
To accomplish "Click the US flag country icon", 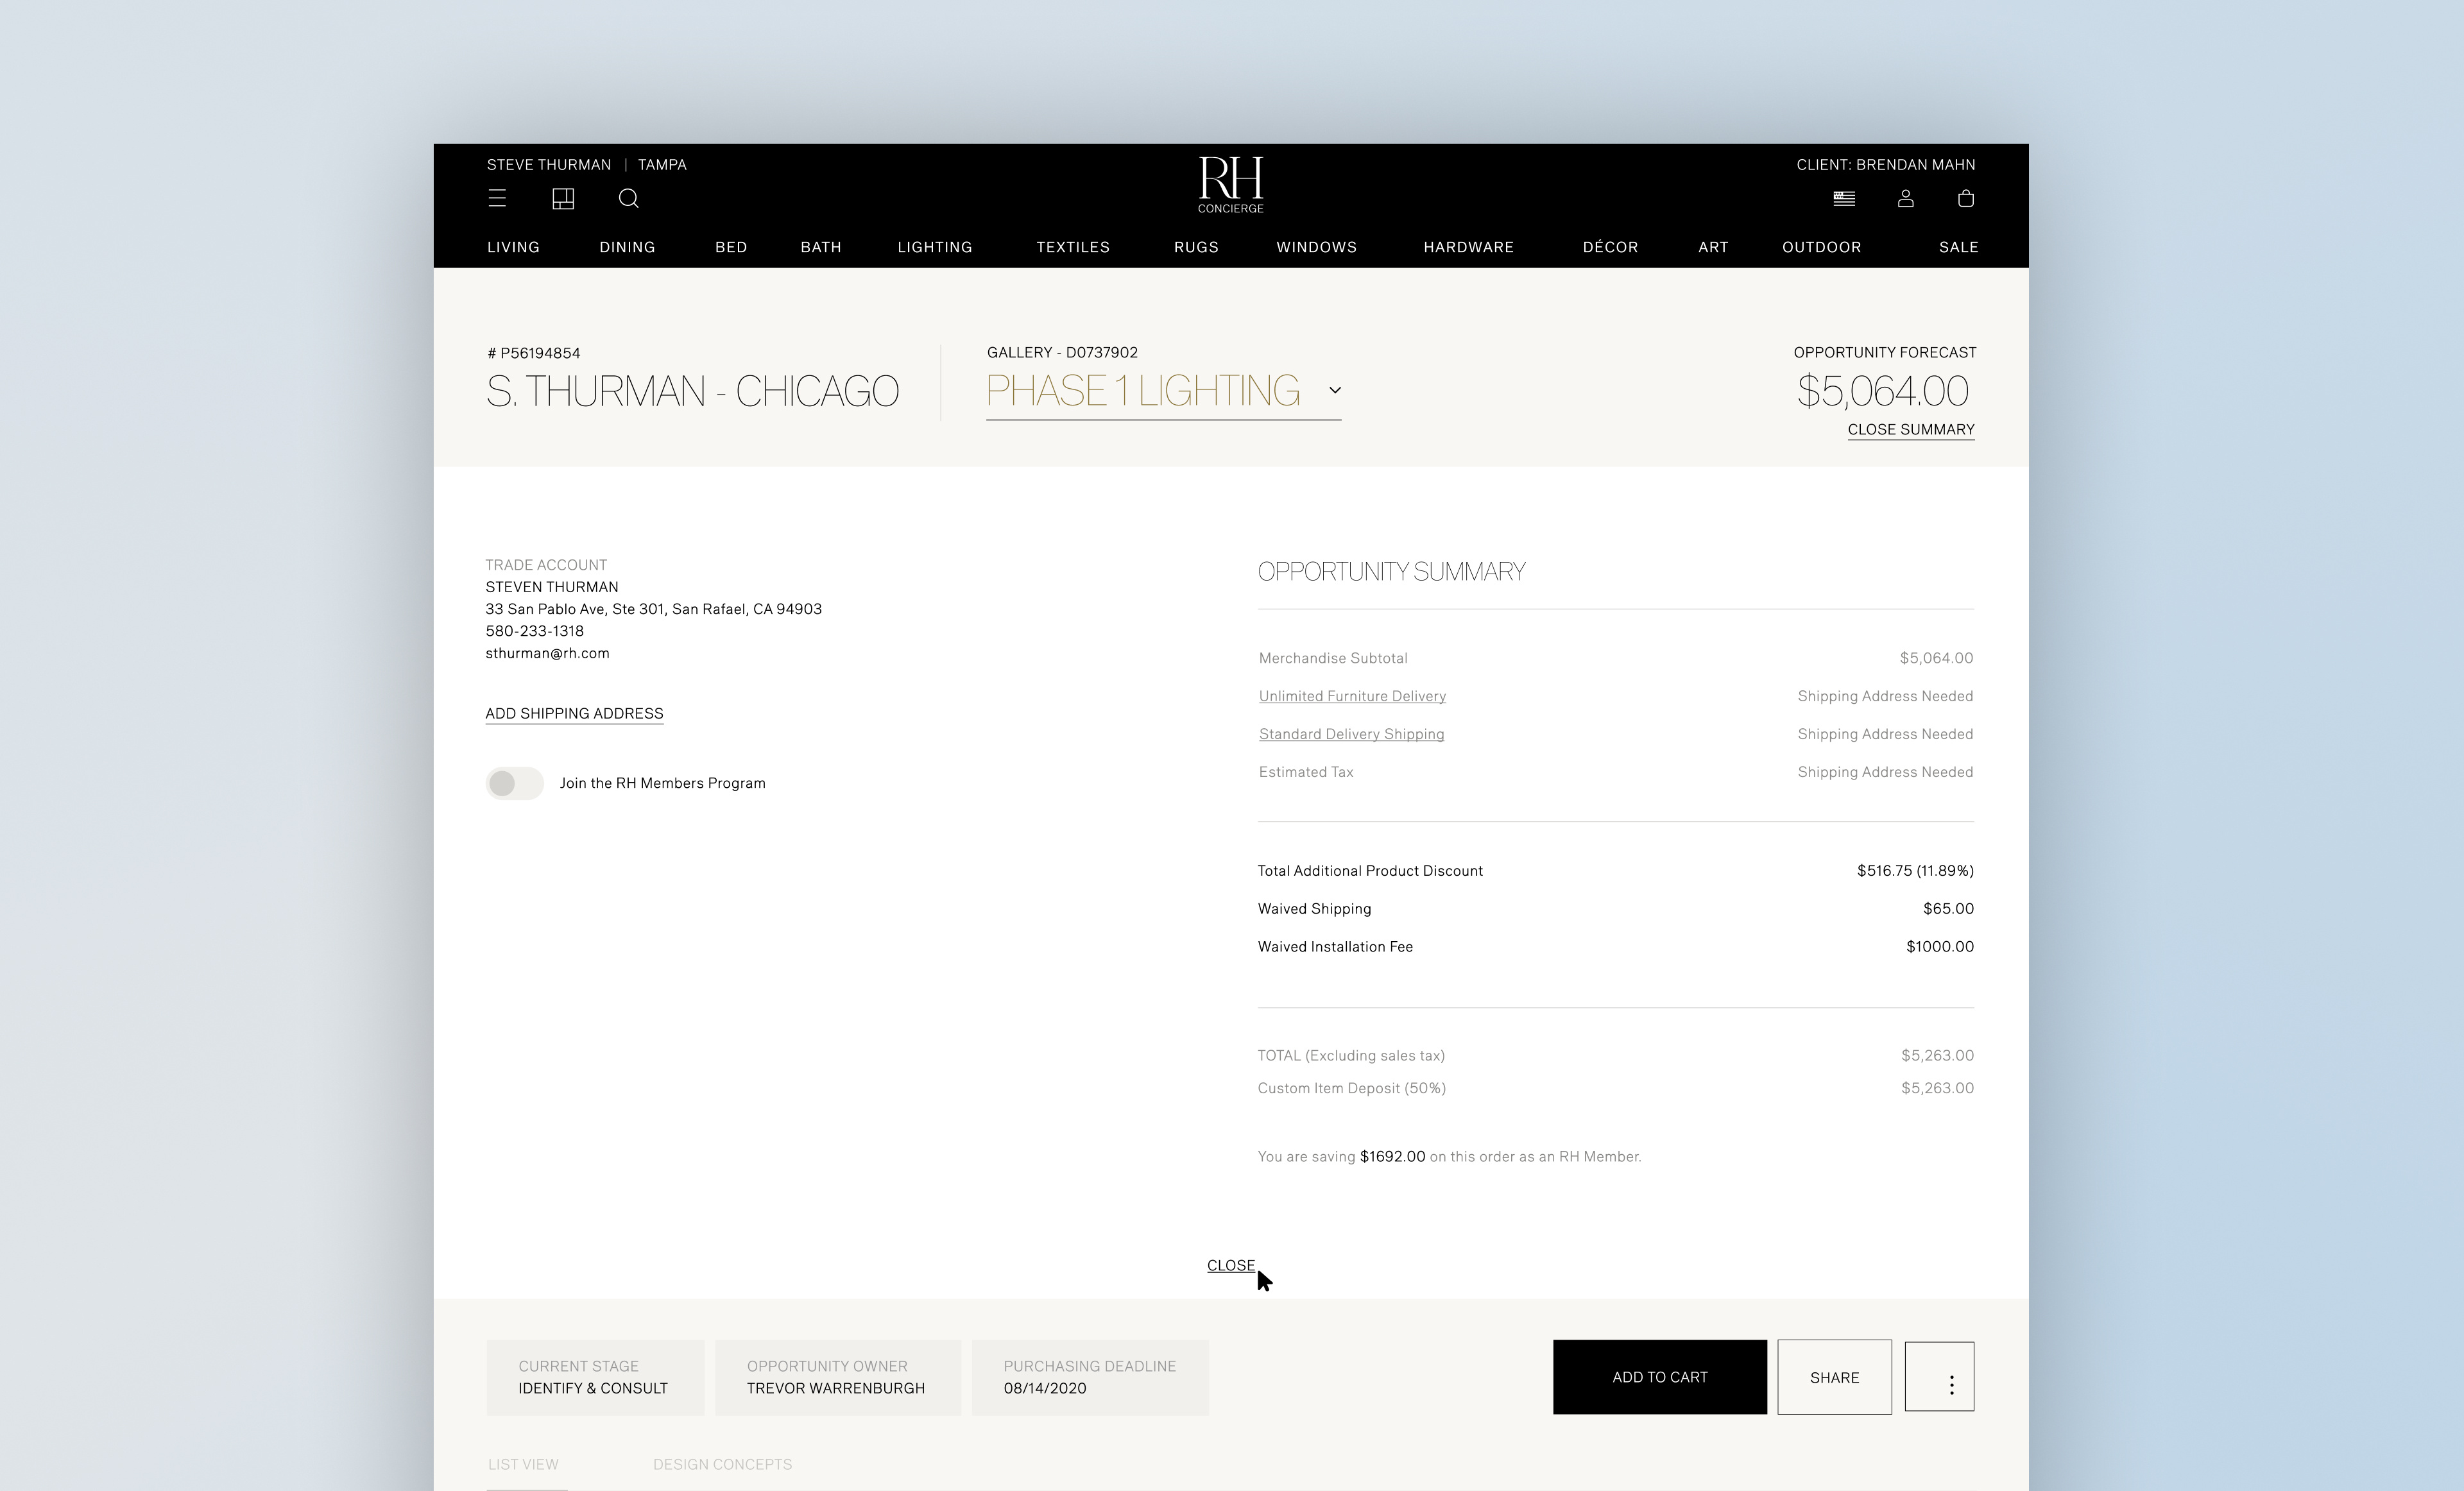I will point(1844,198).
